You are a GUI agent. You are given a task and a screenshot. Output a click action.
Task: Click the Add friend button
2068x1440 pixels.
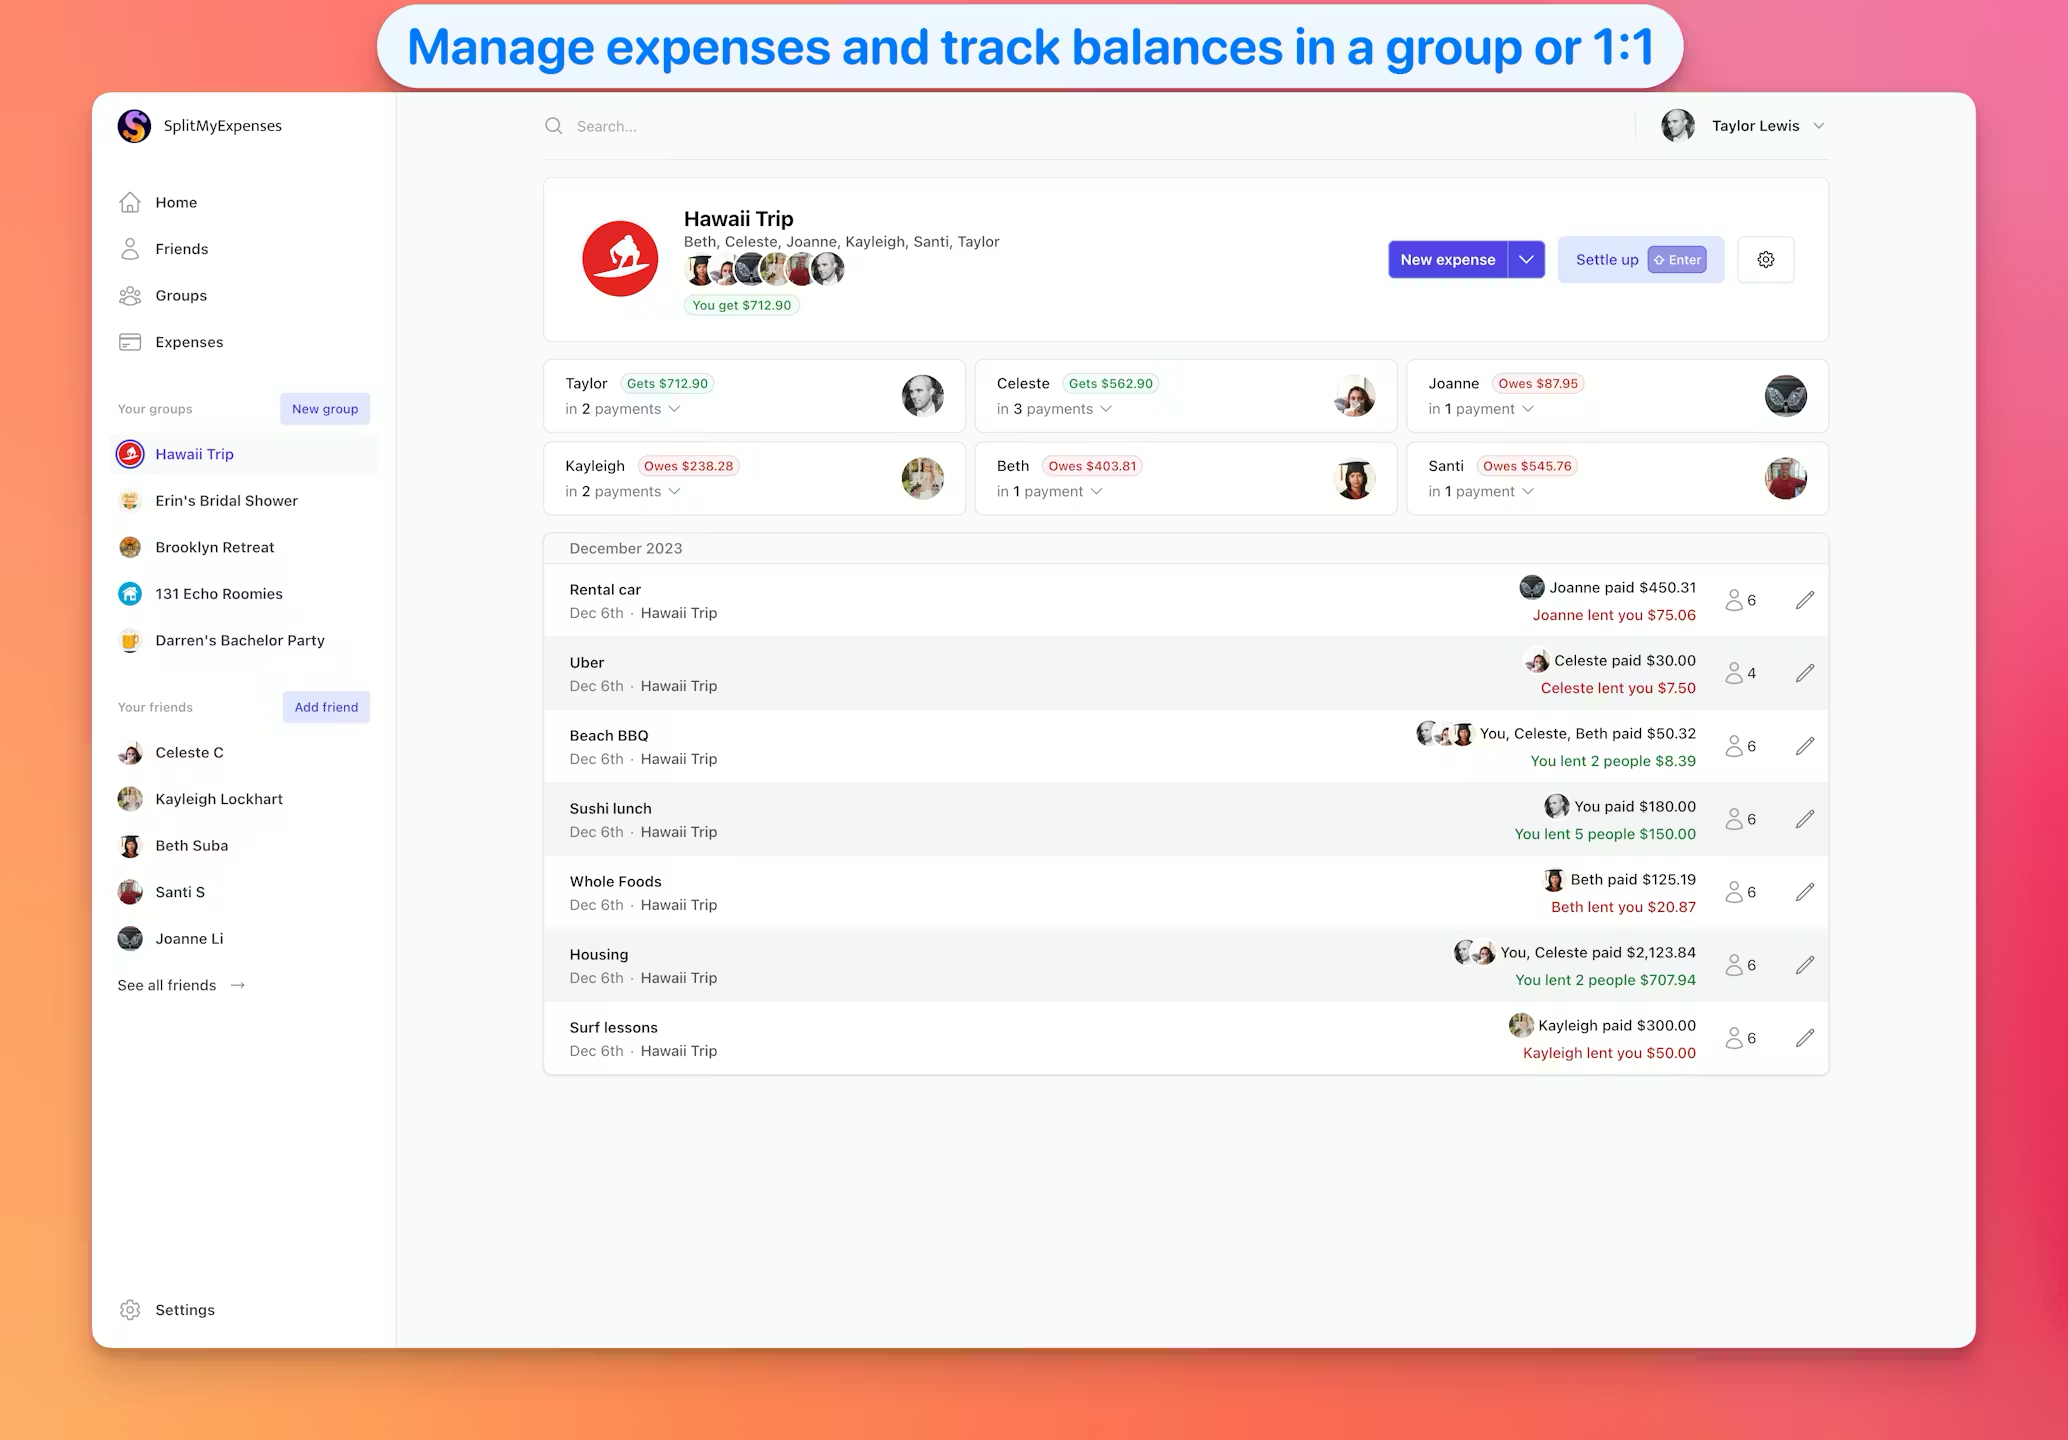pyautogui.click(x=326, y=707)
